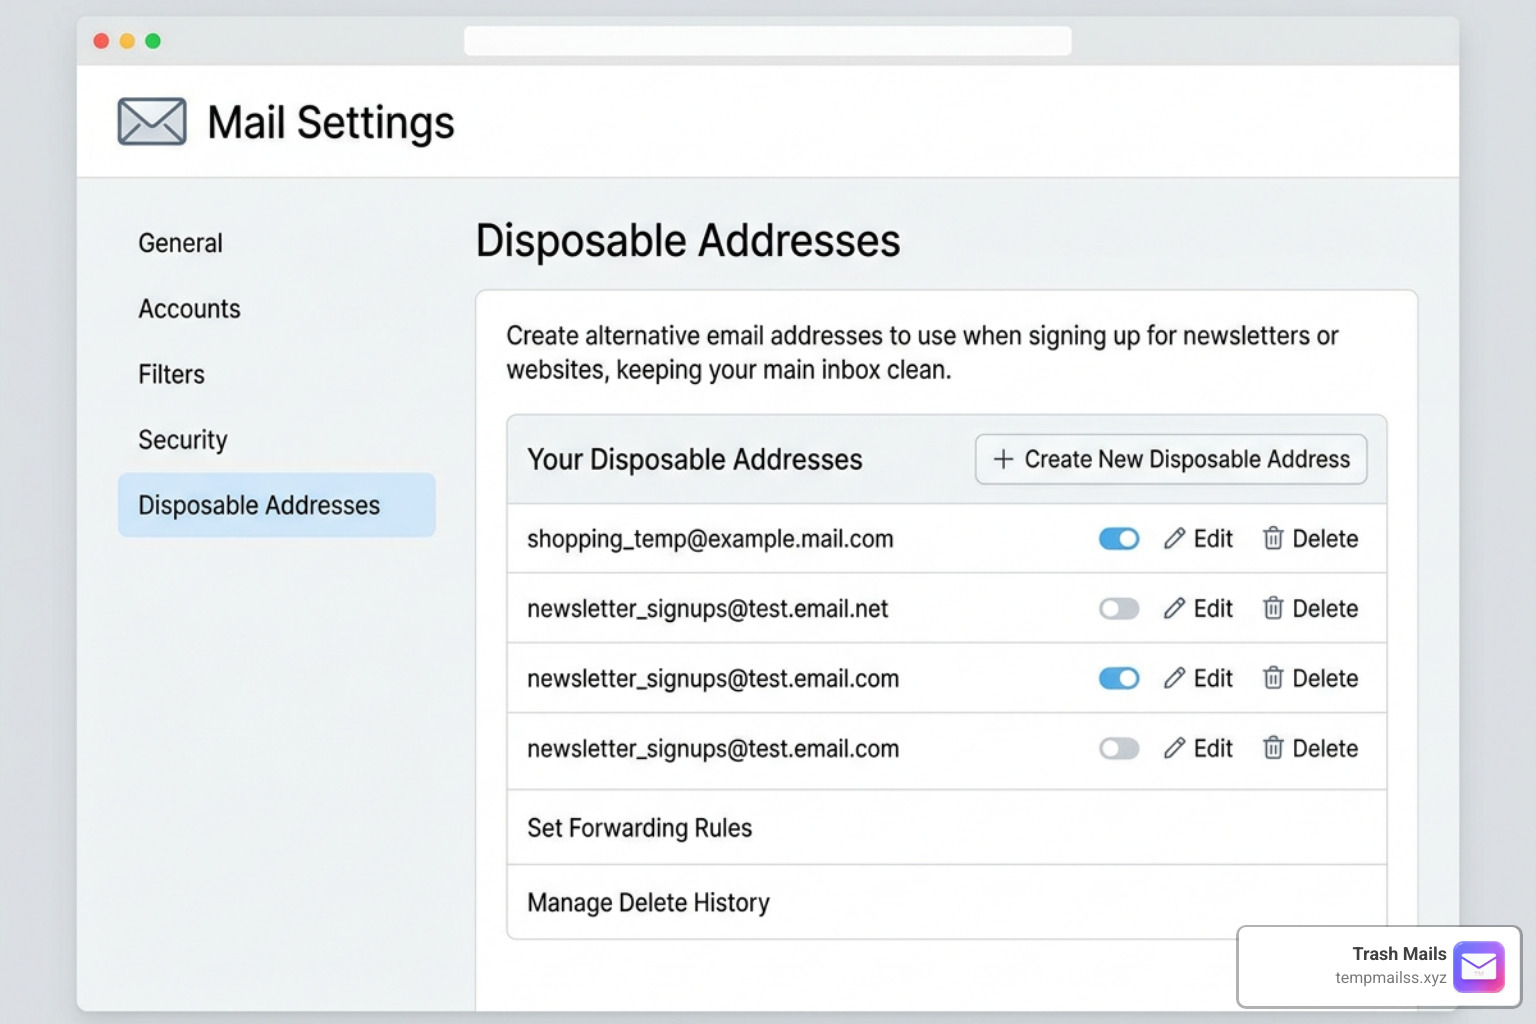Viewport: 1536px width, 1024px height.
Task: Edit the newsletter_signups@test.email.net address
Action: (x=1198, y=609)
